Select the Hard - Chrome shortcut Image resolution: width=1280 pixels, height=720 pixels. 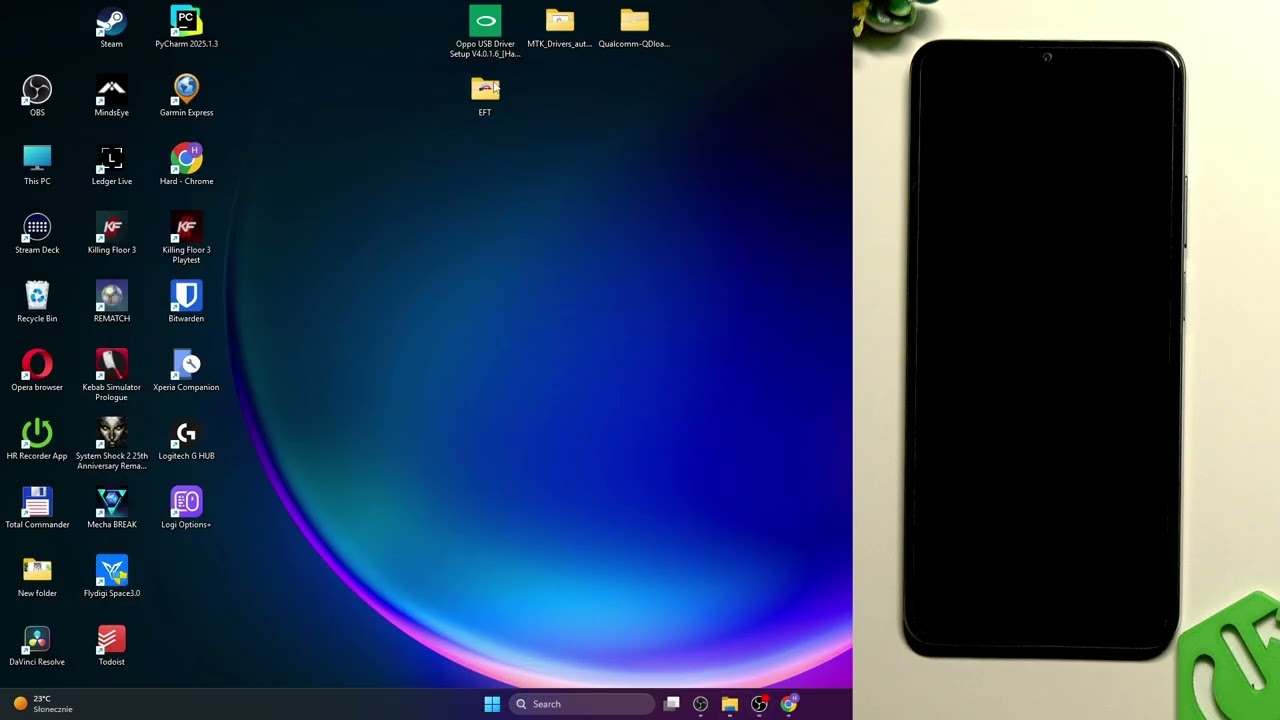pyautogui.click(x=186, y=166)
